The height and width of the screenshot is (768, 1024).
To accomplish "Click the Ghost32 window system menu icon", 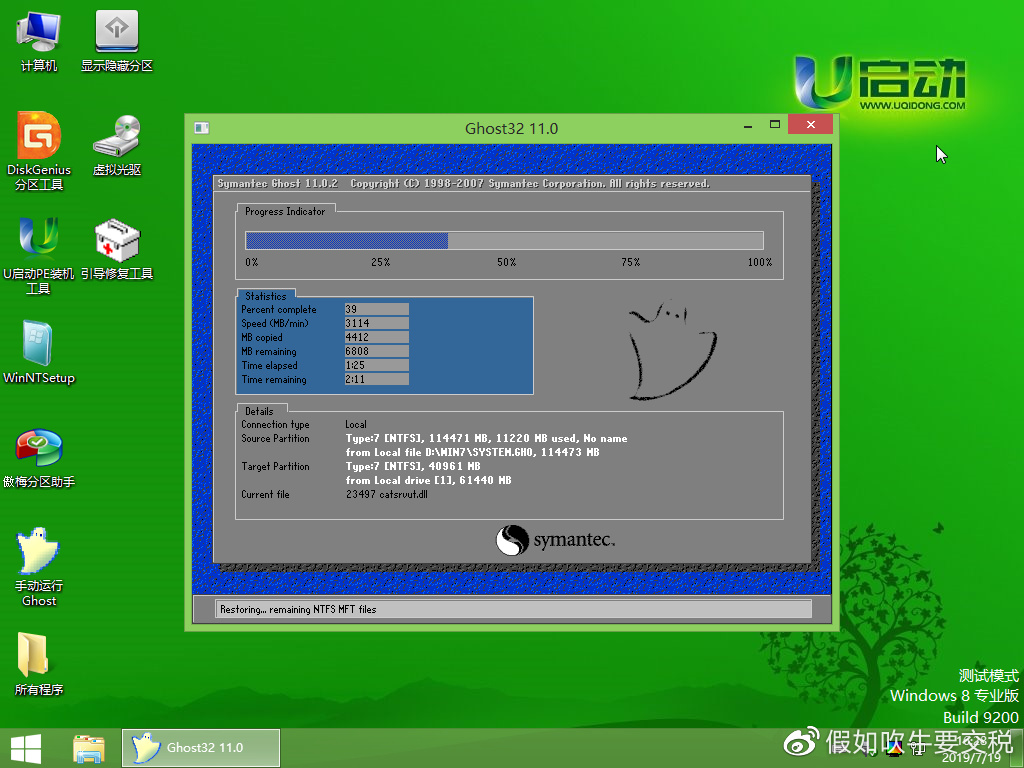I will point(202,128).
